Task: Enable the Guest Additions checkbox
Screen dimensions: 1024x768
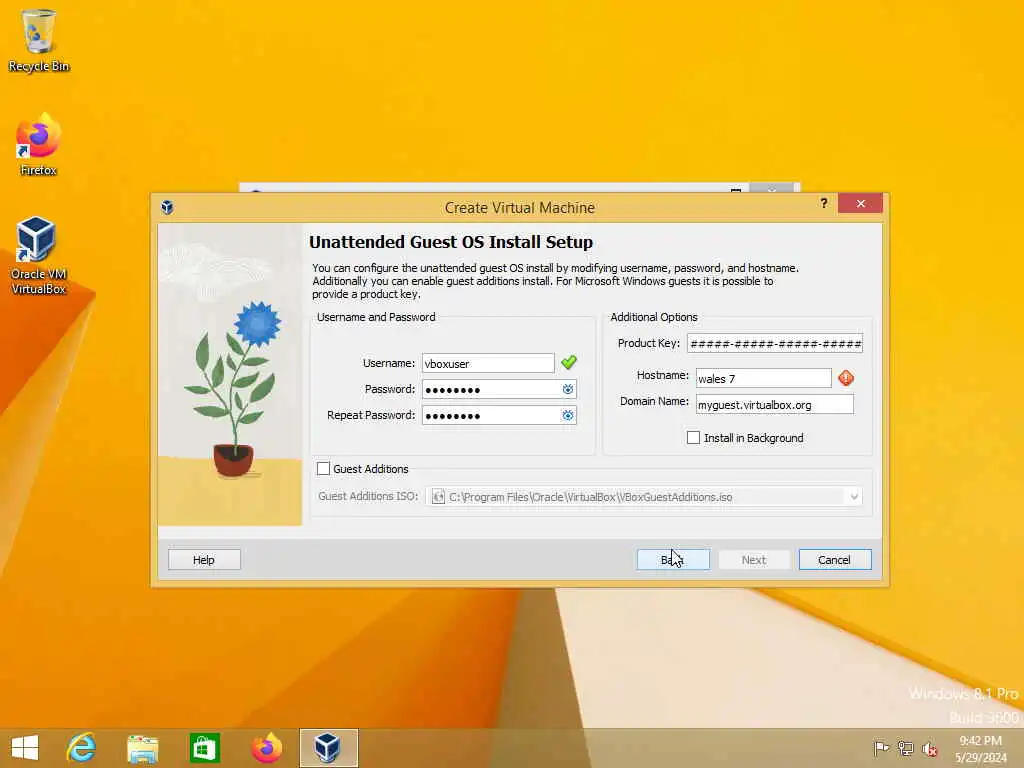Action: point(323,468)
